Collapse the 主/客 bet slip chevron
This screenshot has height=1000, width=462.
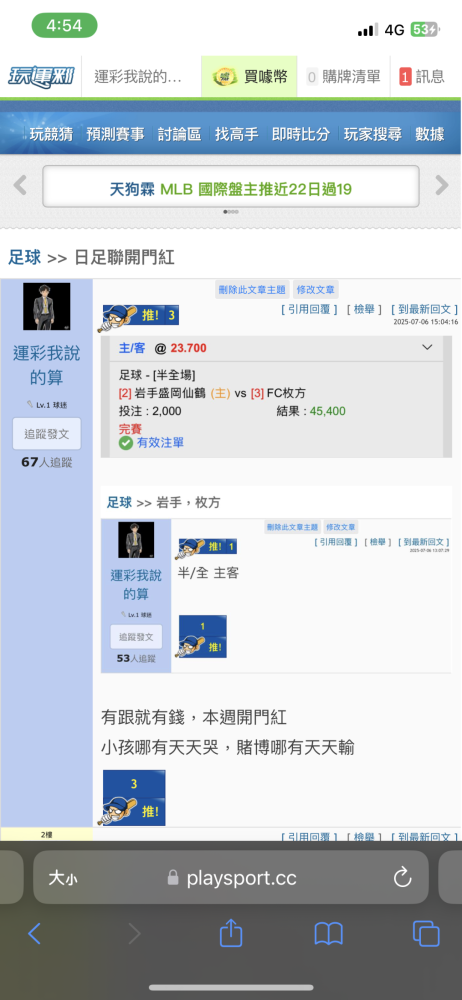click(427, 348)
